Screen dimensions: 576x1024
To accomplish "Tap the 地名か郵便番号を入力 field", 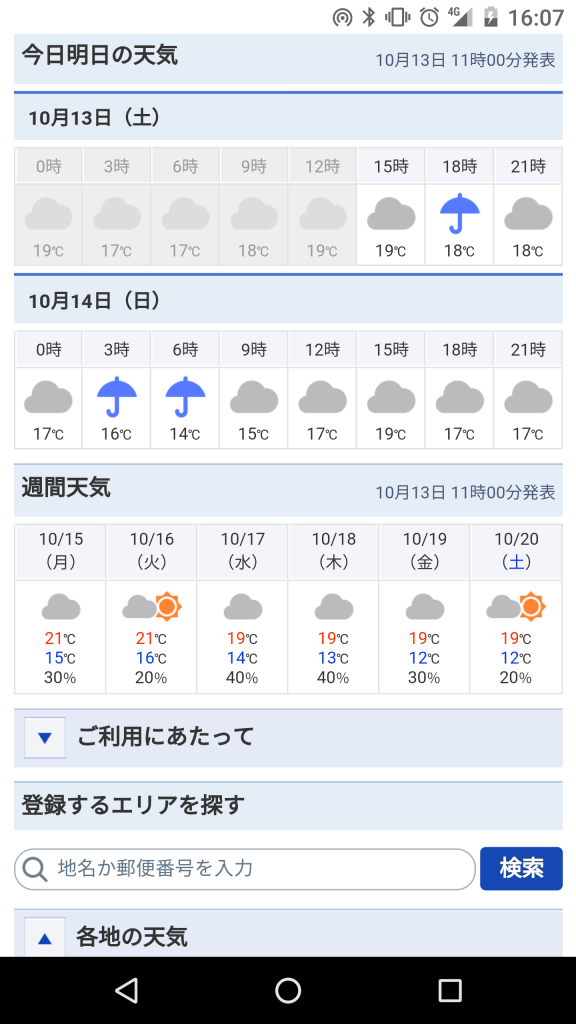I will 245,869.
